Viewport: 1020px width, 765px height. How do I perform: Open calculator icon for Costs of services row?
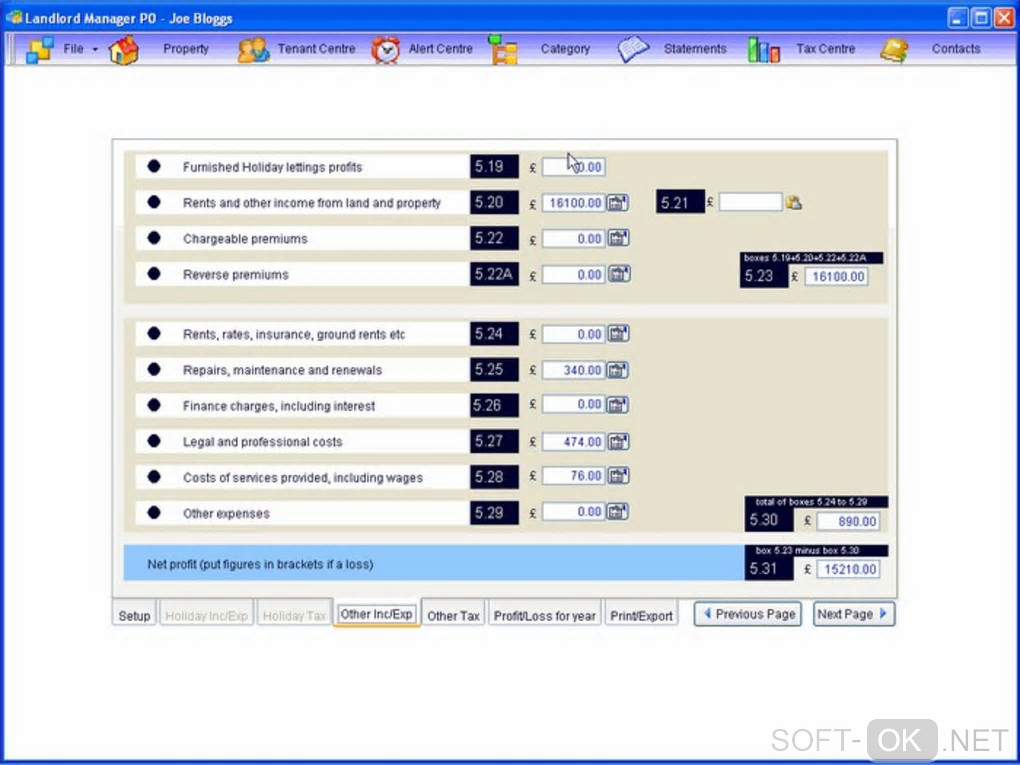coord(618,476)
